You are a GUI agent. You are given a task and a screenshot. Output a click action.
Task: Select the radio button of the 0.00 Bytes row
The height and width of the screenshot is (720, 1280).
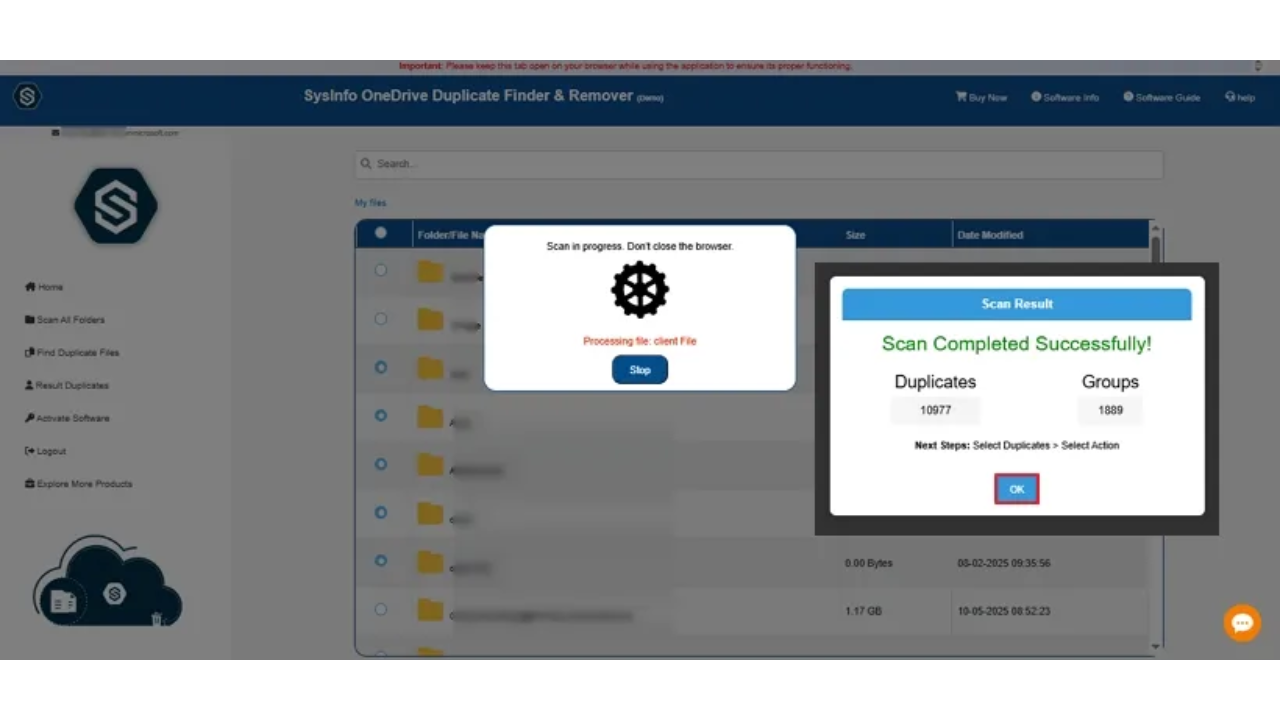(x=380, y=561)
